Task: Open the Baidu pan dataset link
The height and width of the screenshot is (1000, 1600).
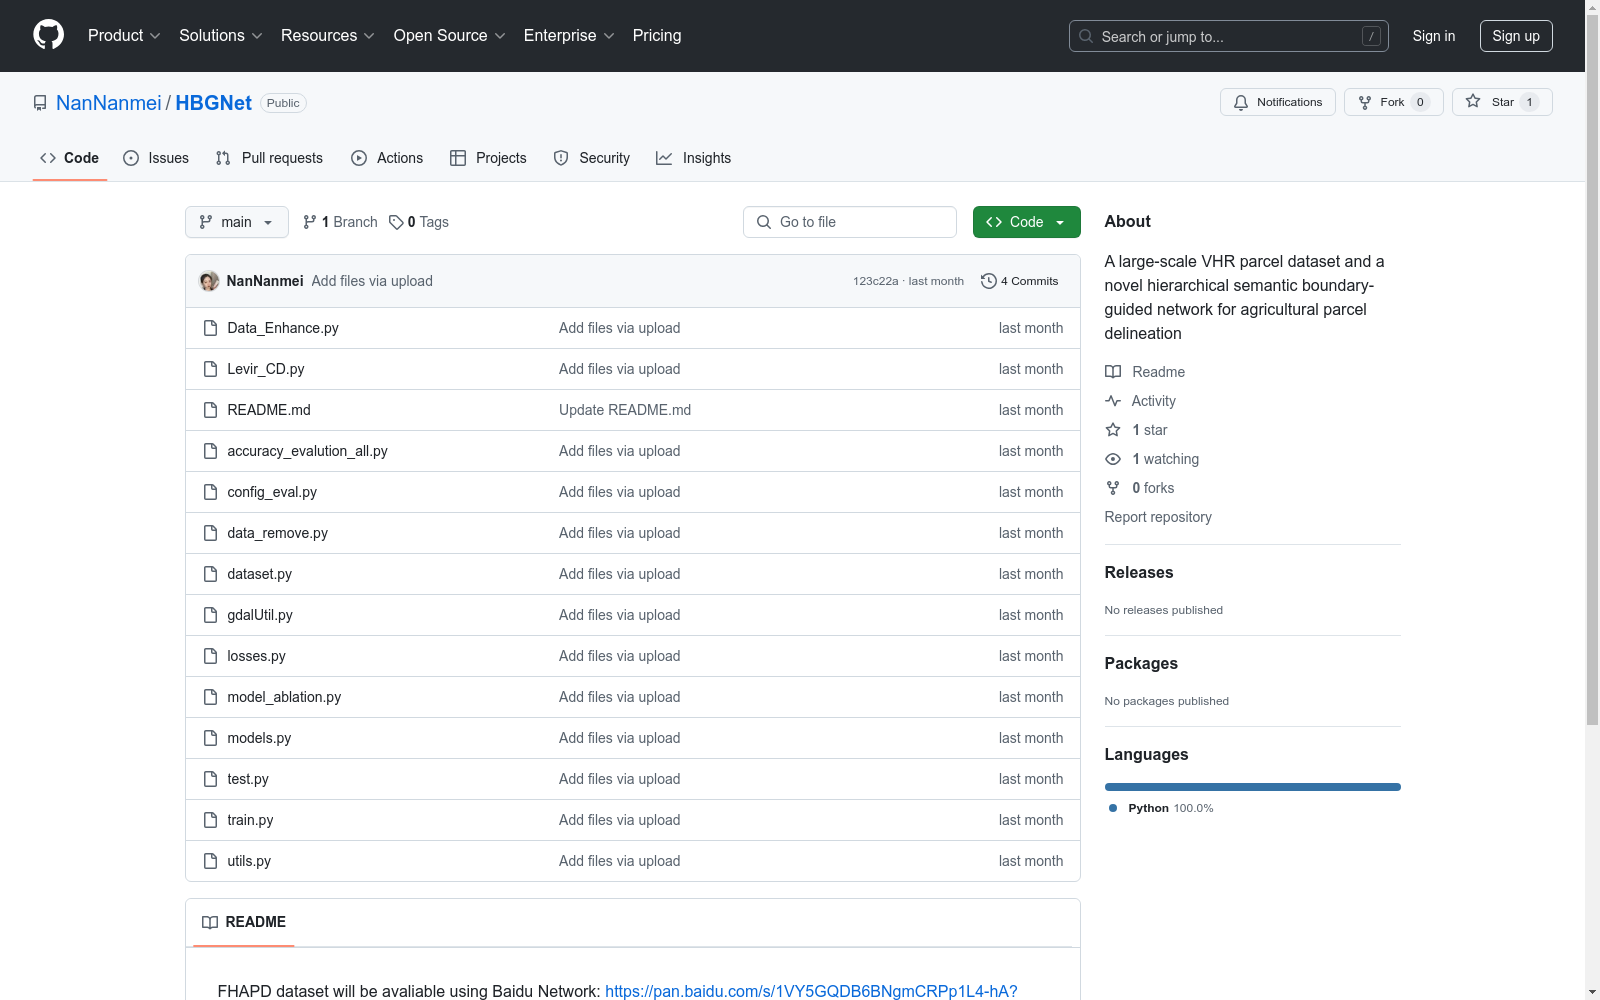Action: 811,991
